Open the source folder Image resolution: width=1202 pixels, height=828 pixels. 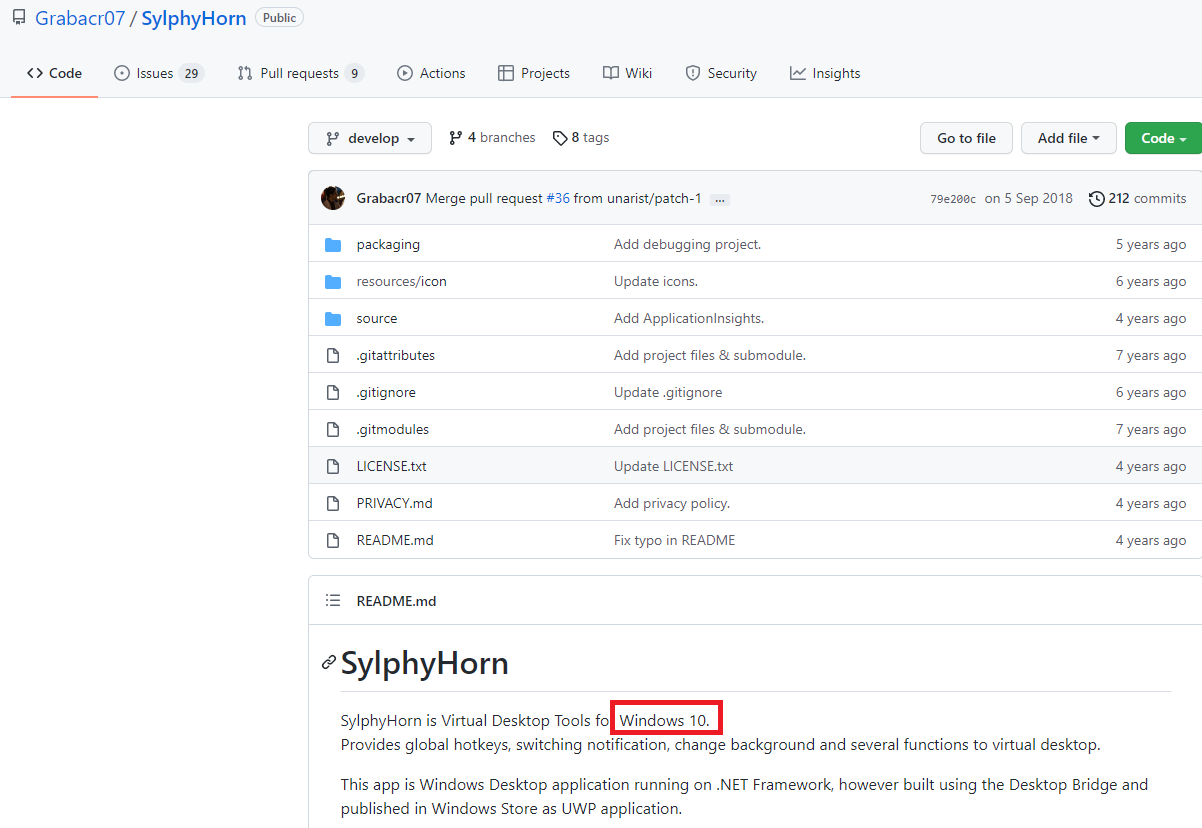tap(377, 318)
